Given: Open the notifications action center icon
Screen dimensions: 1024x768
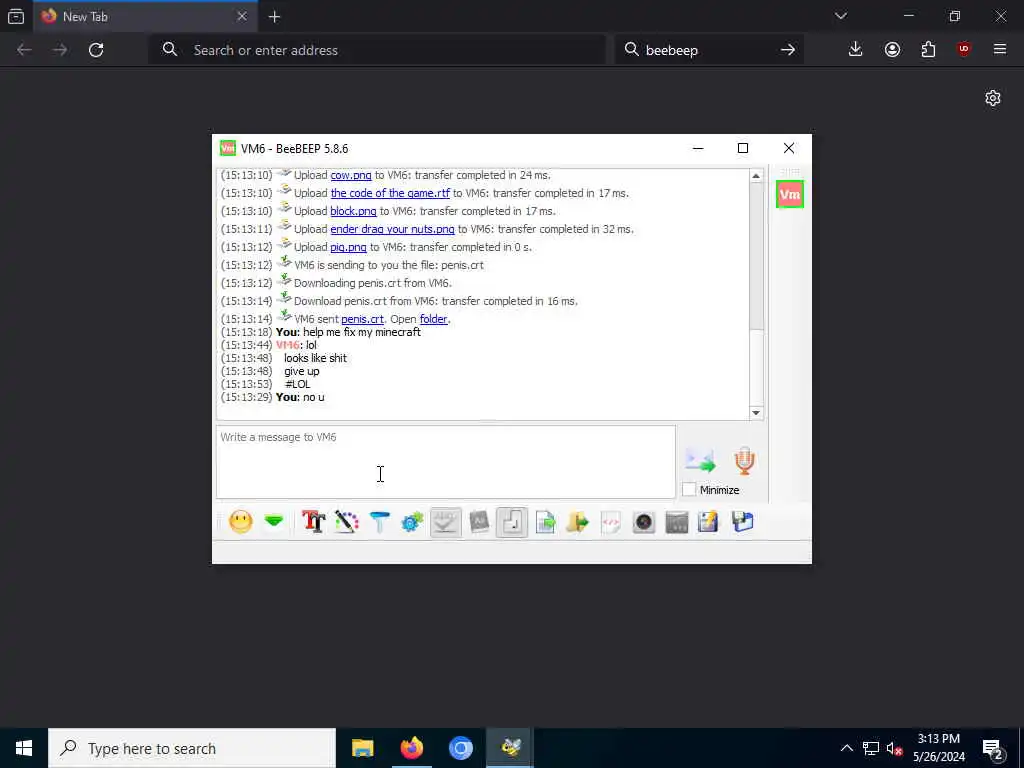Looking at the screenshot, I should [x=993, y=749].
